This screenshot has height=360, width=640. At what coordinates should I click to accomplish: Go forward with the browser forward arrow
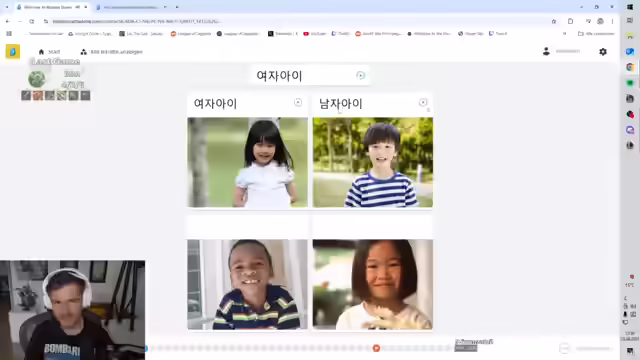tap(20, 21)
